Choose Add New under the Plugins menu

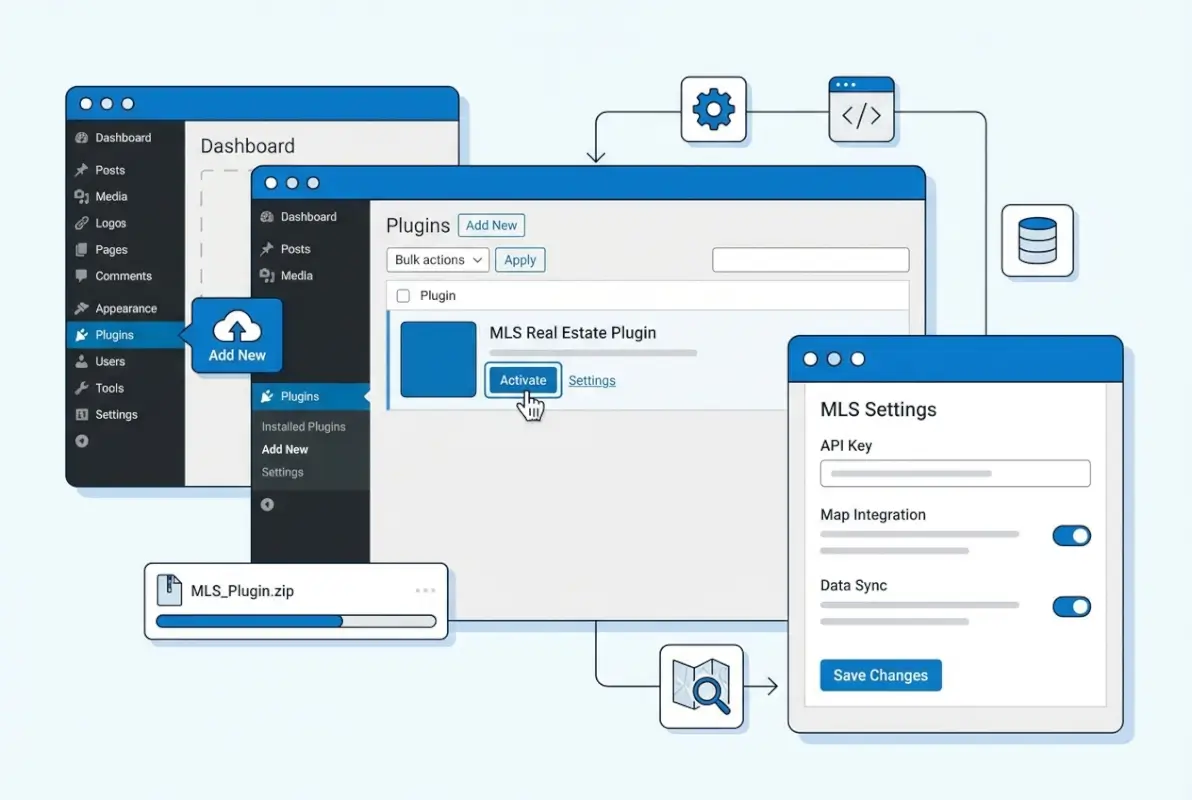tap(285, 449)
